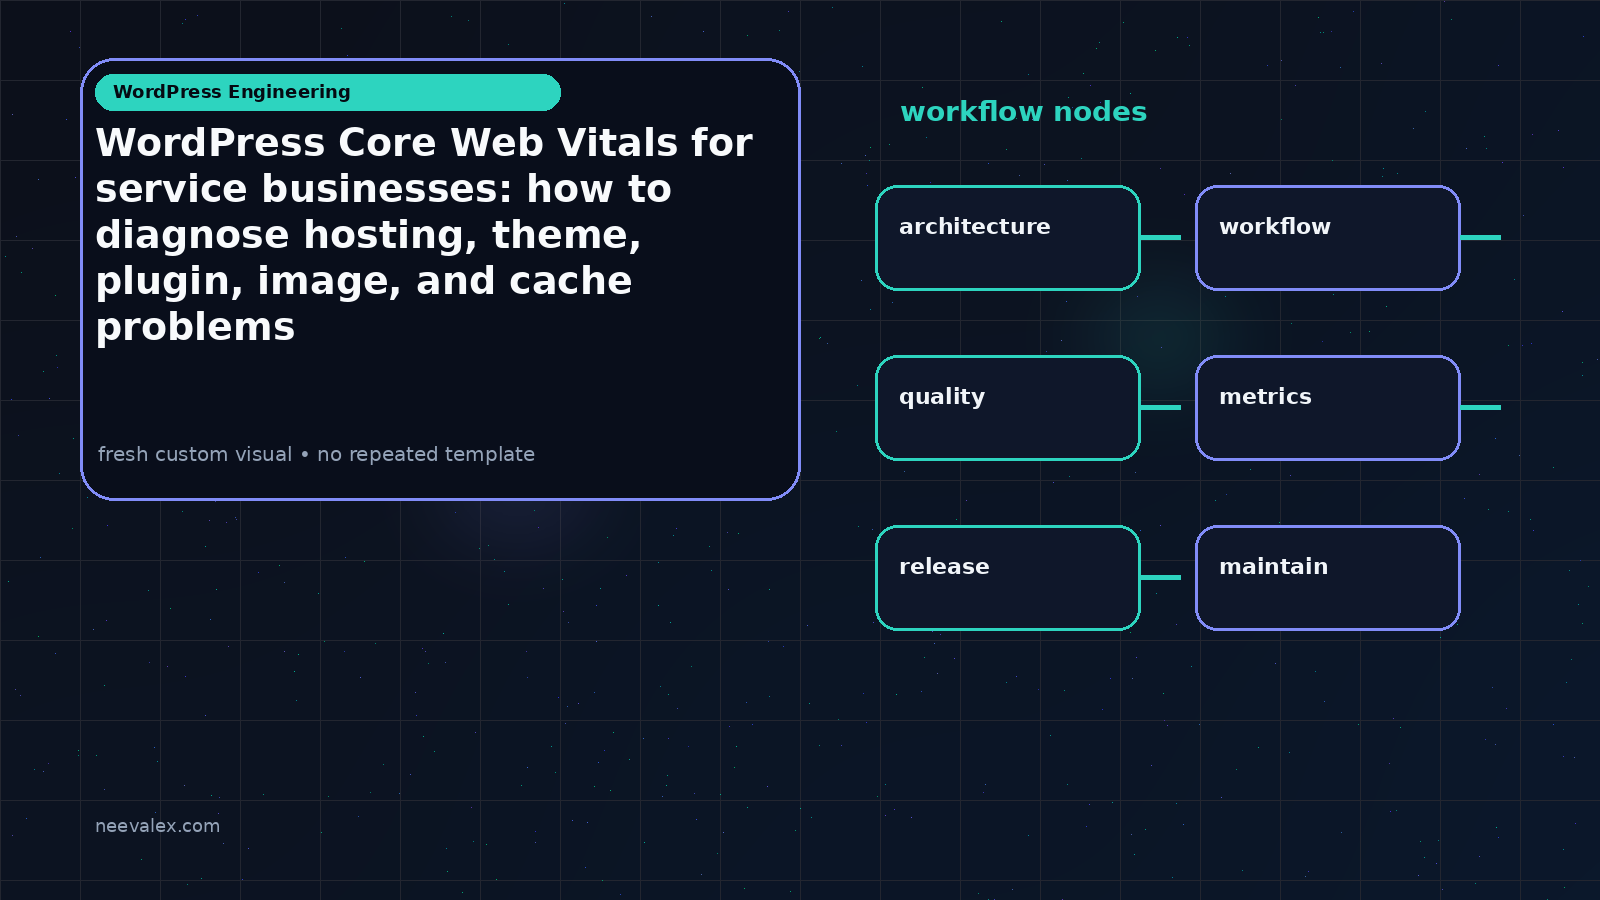This screenshot has width=1600, height=900.
Task: Click the fresh custom visual caption
Action: pyautogui.click(x=316, y=454)
